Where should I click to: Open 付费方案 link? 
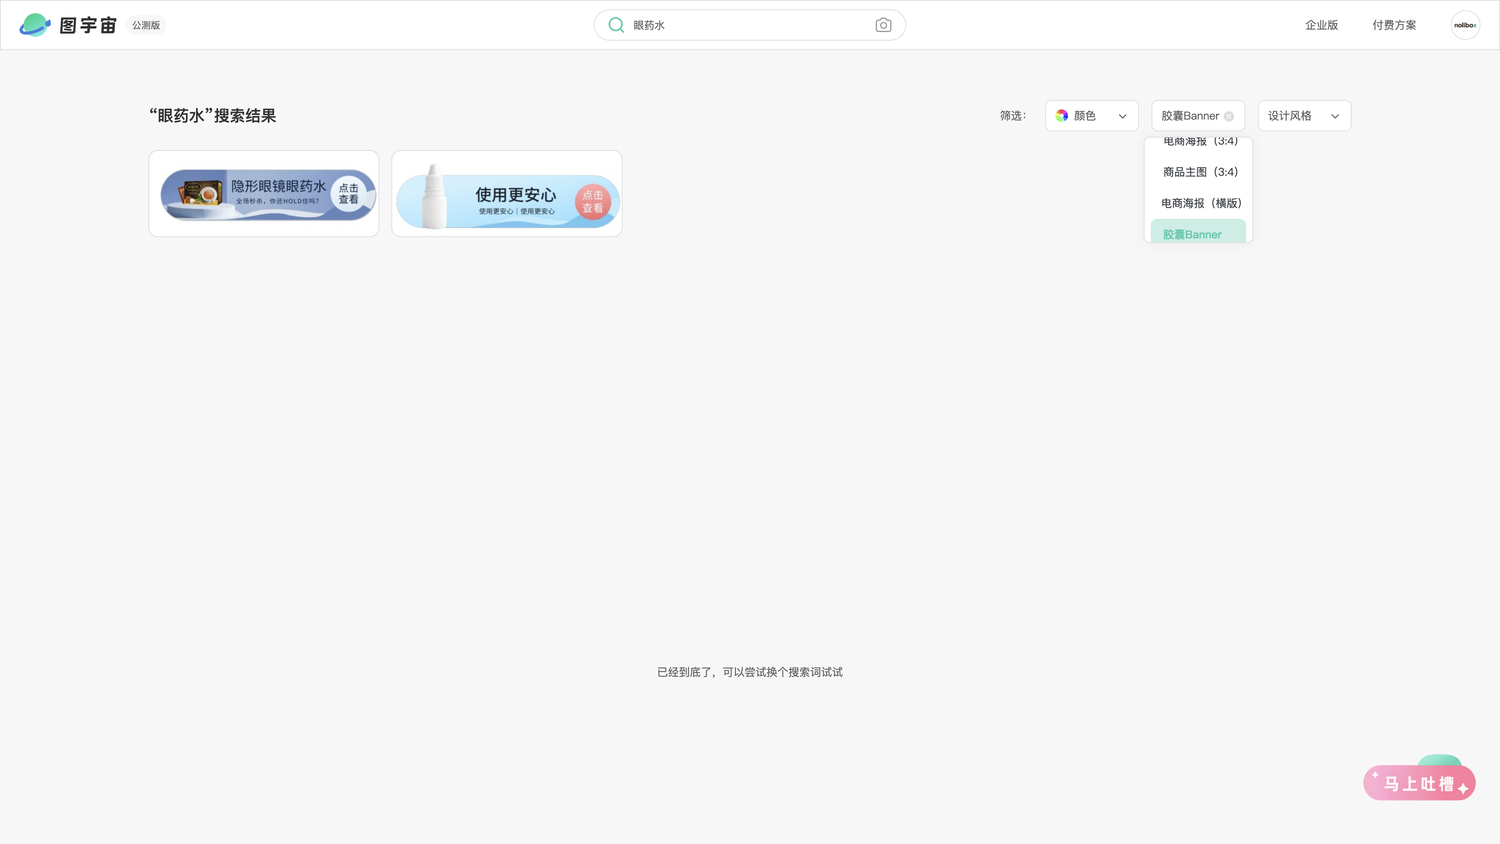[1394, 25]
